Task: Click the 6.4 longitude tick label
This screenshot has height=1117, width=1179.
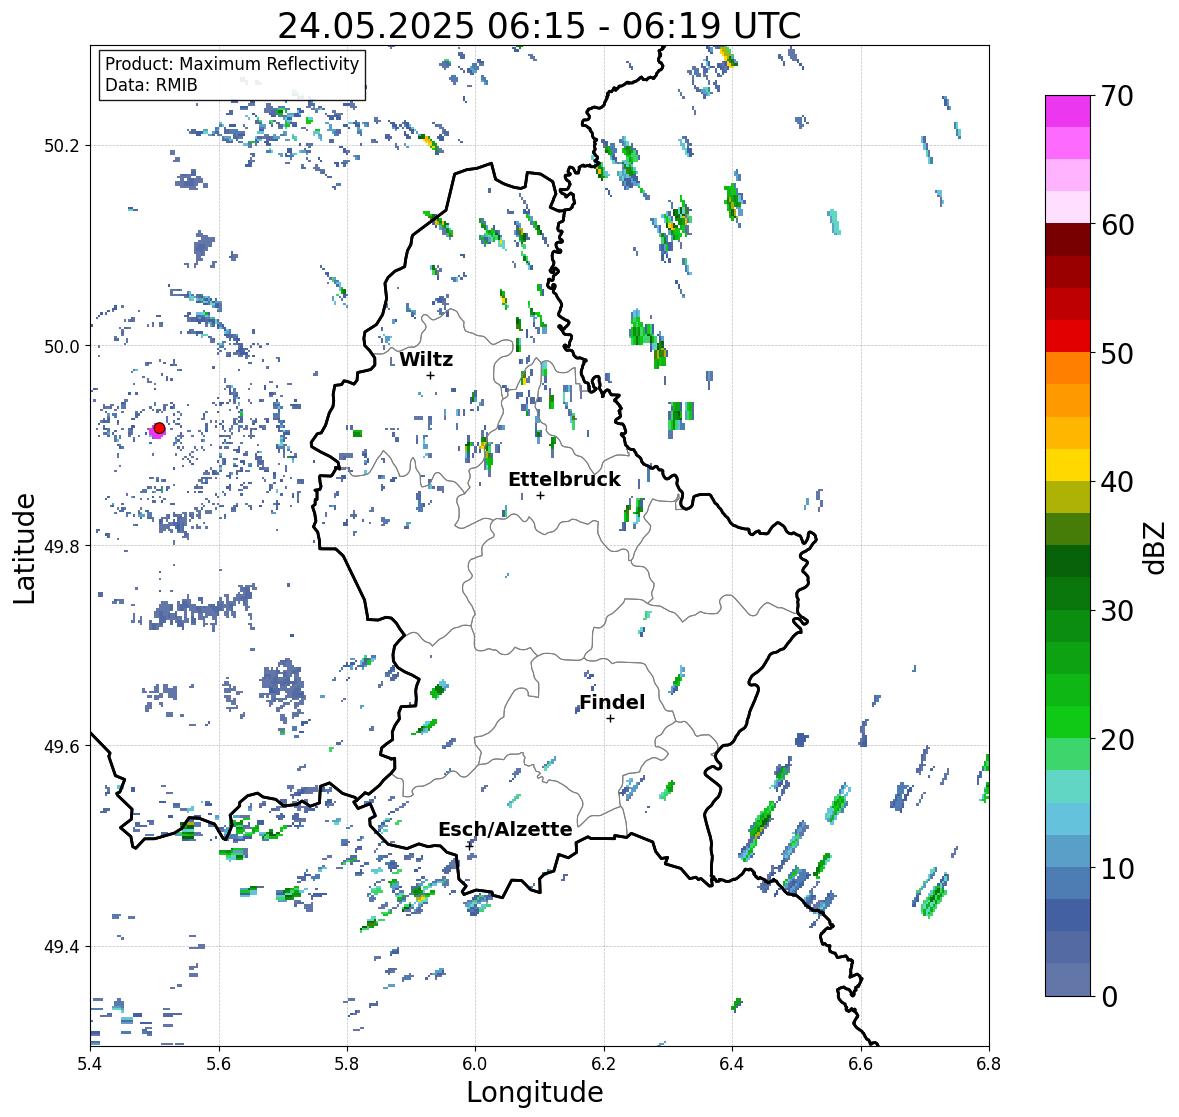Action: pyautogui.click(x=732, y=1064)
